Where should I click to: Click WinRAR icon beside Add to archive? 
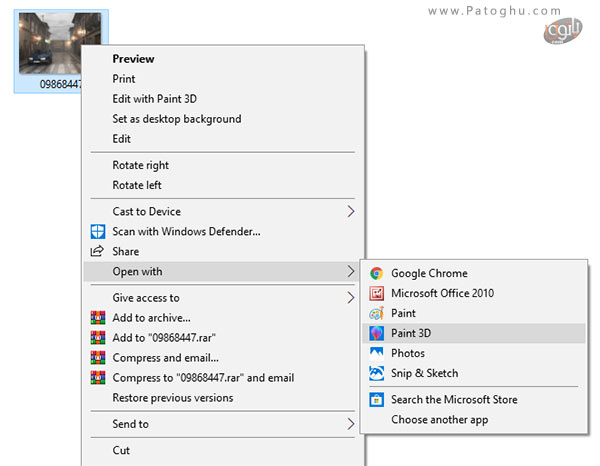tap(98, 318)
